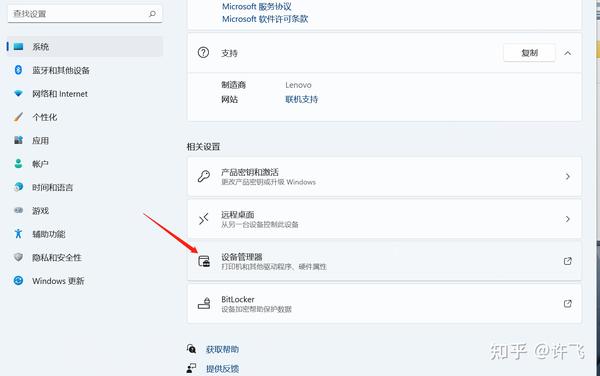Click the apps icon beside 应用
The image size is (600, 376).
click(x=18, y=140)
